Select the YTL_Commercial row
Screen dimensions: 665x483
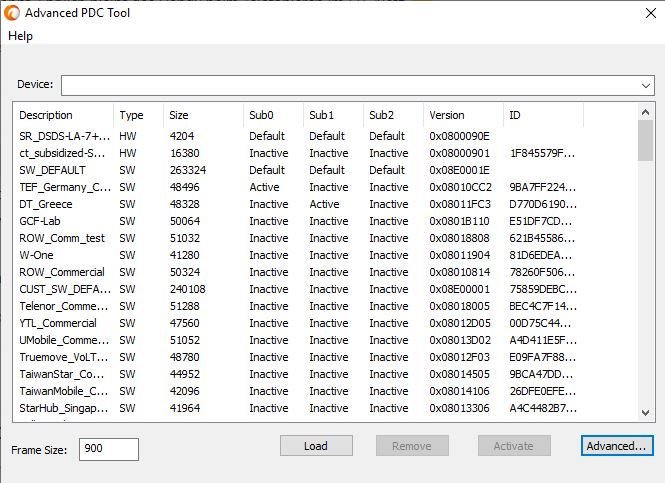297,323
